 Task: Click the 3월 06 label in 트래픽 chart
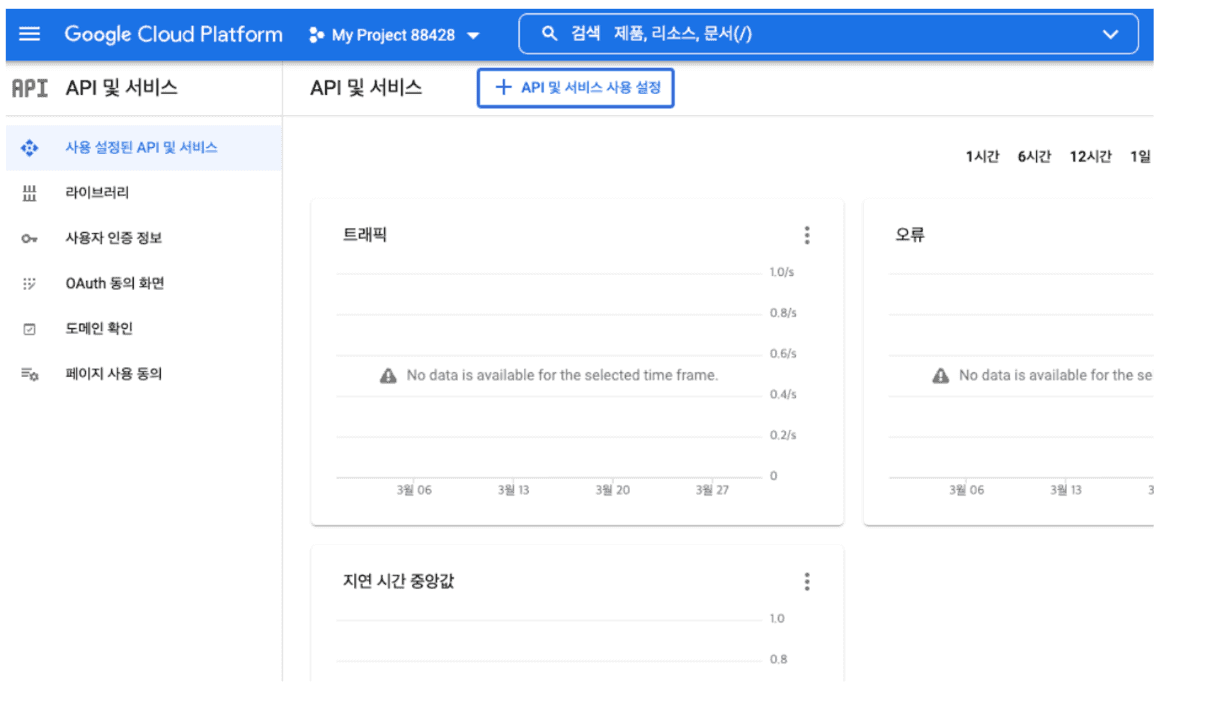(414, 490)
